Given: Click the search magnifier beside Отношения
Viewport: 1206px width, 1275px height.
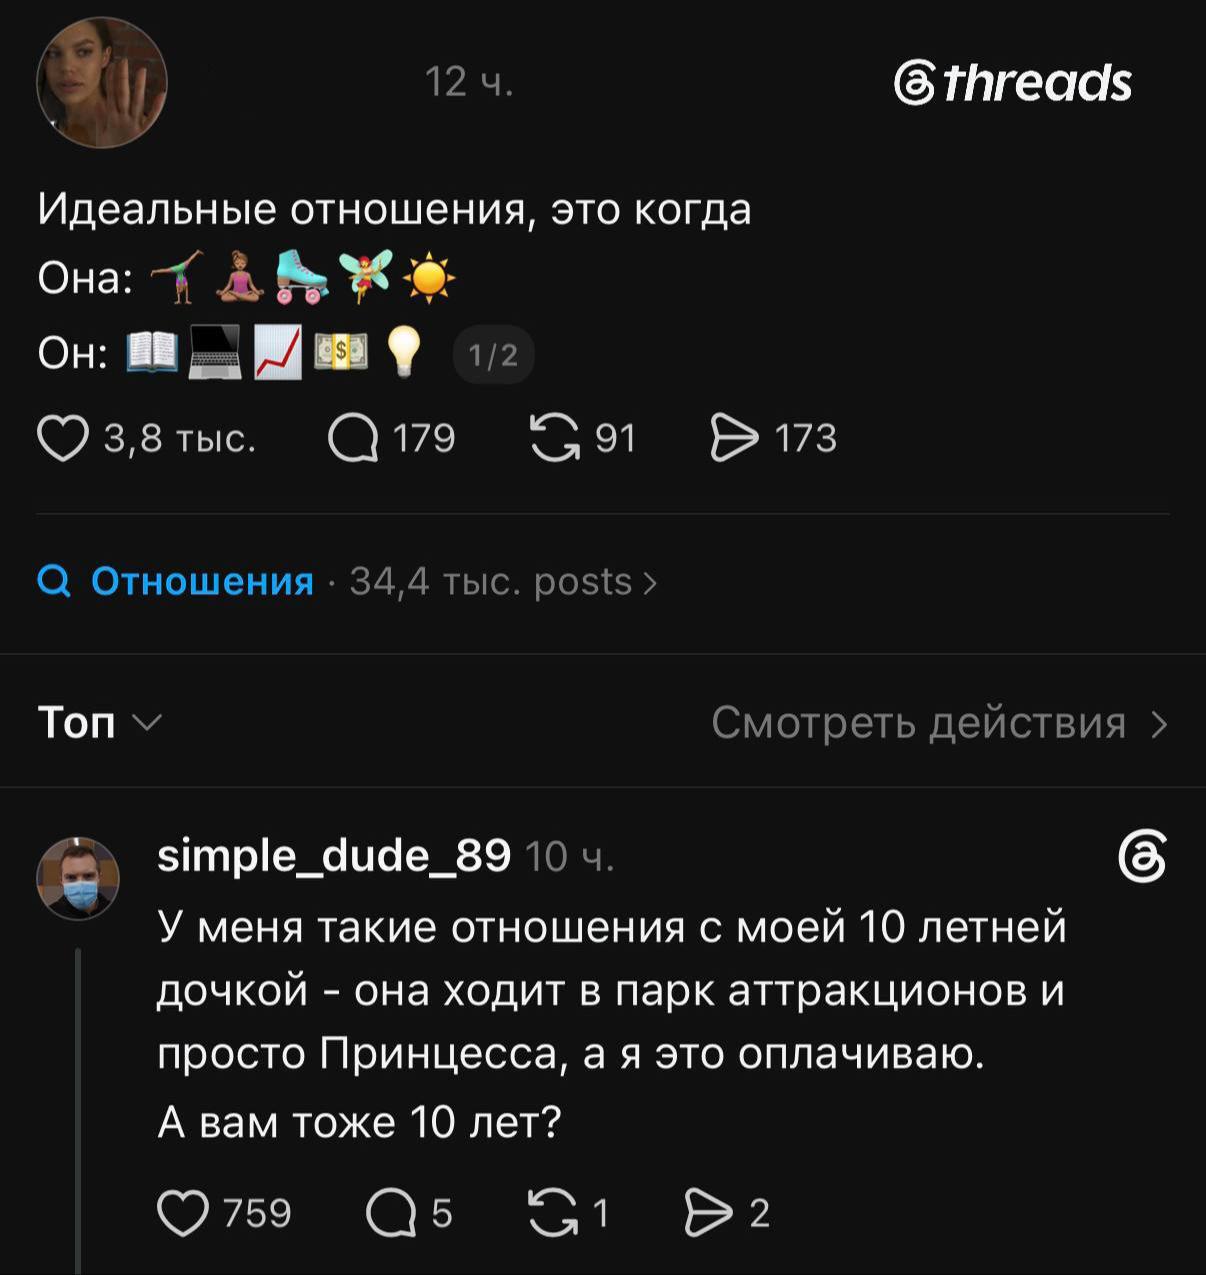Looking at the screenshot, I should pos(53,581).
